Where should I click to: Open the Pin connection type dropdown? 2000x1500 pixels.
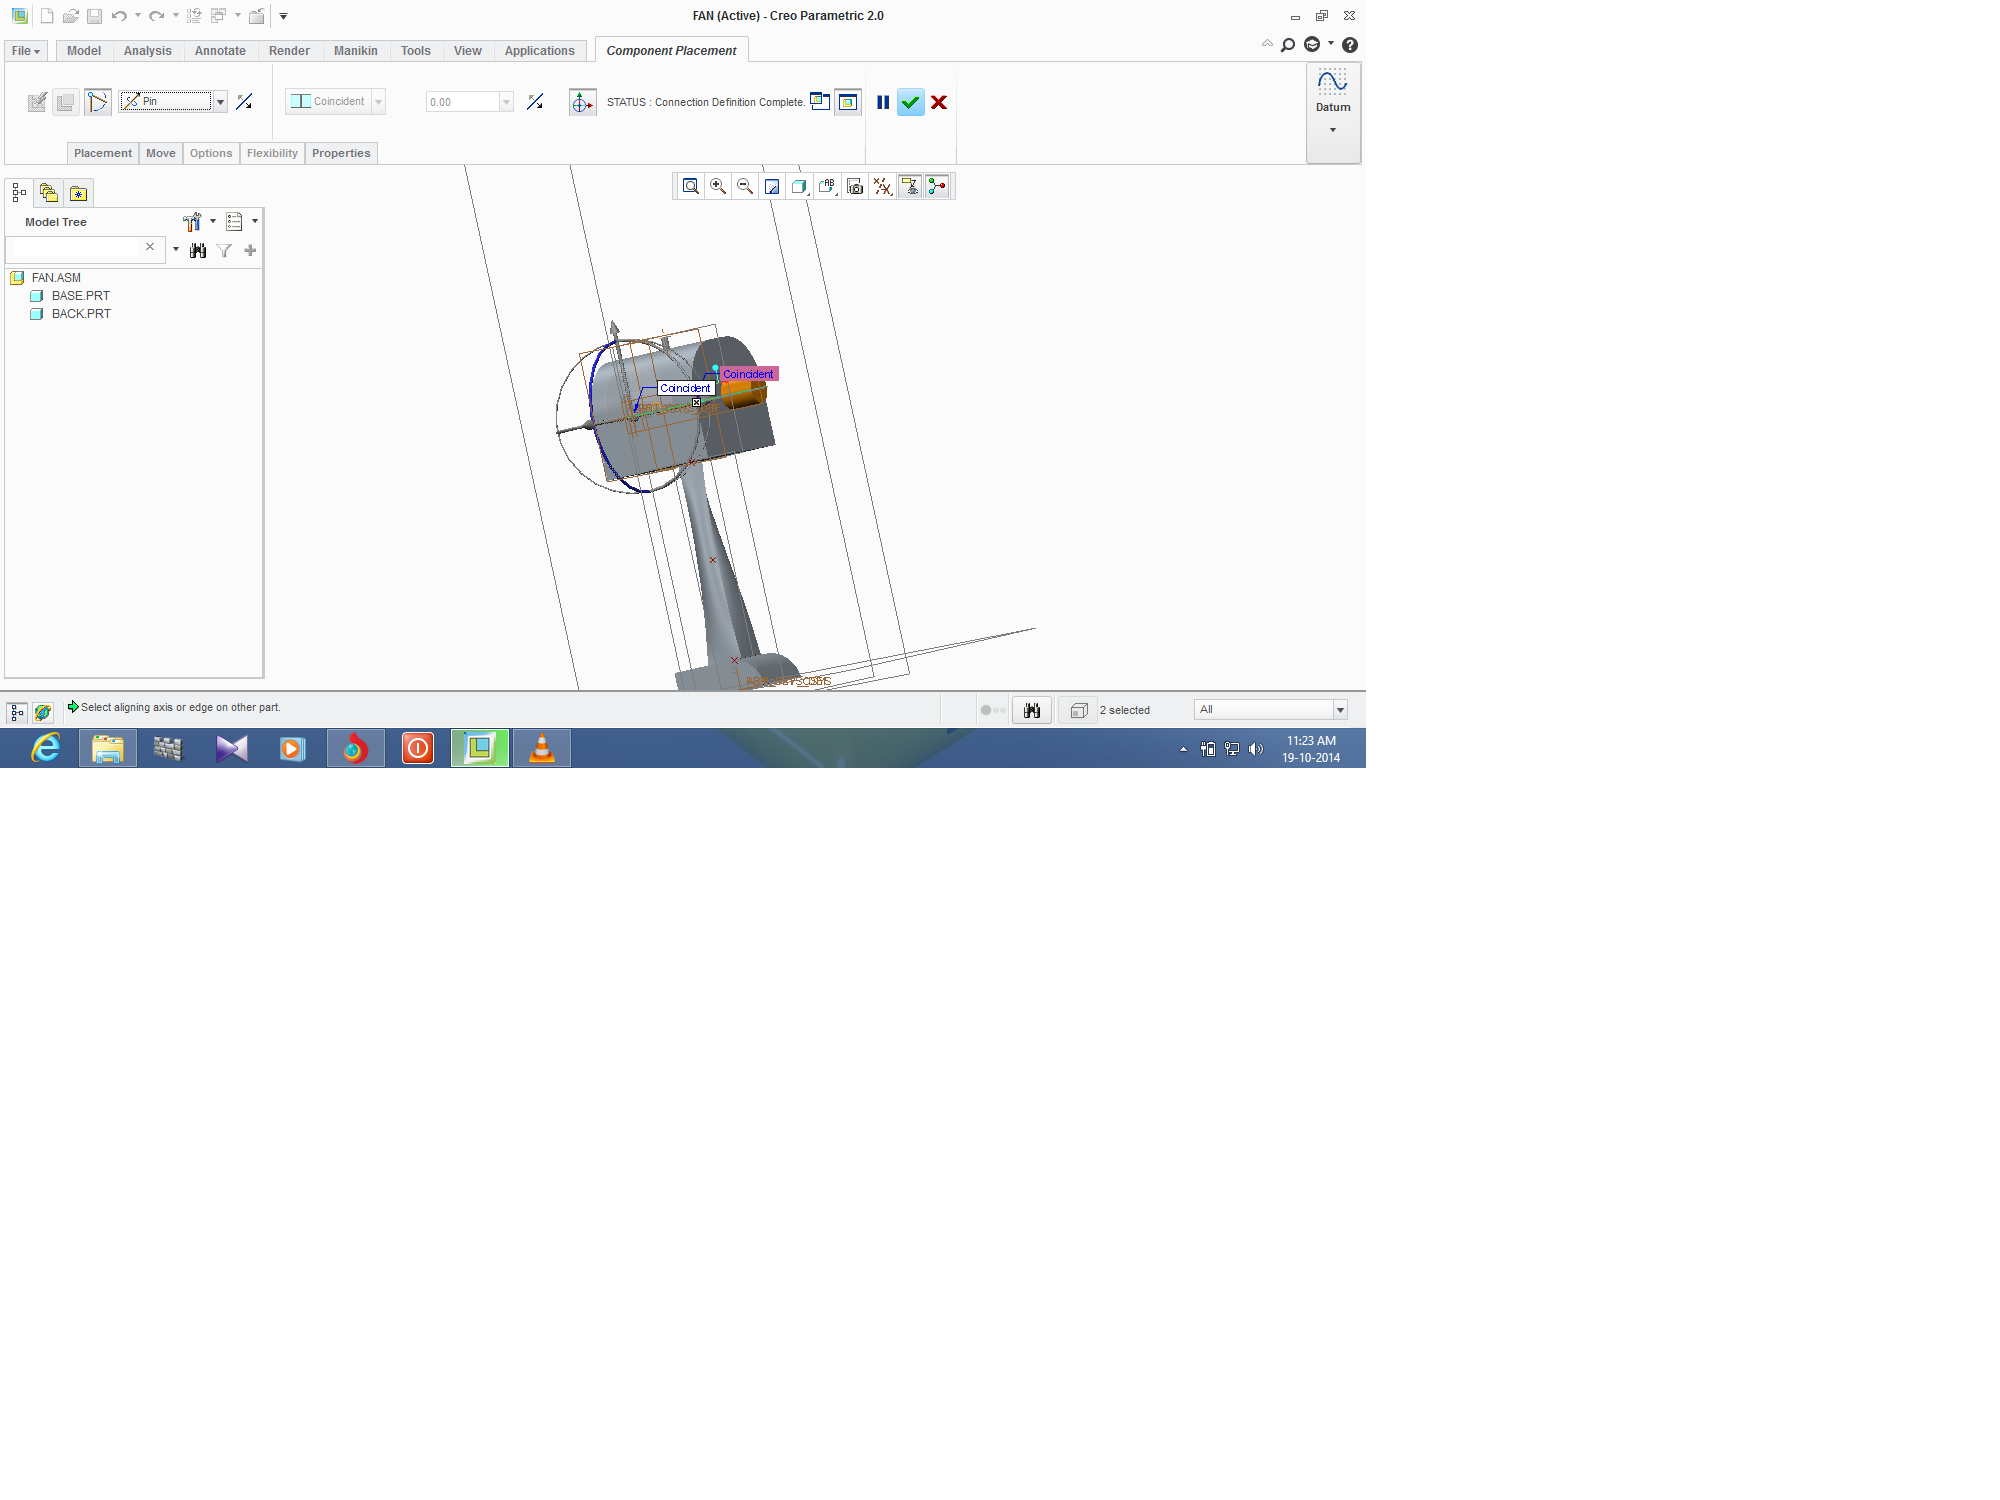(x=220, y=101)
